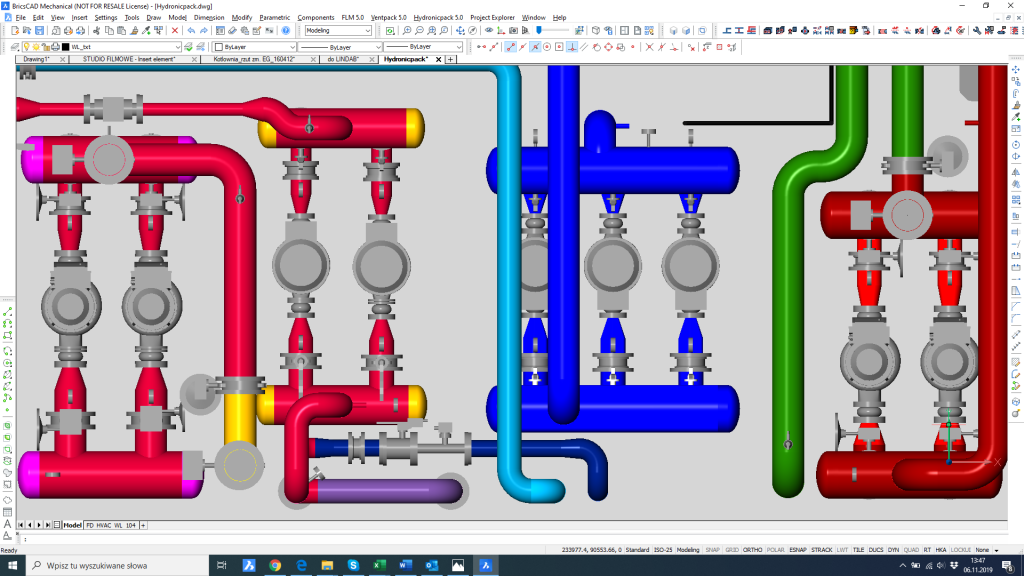
Task: Click the Undo arrow icon
Action: coord(191,31)
